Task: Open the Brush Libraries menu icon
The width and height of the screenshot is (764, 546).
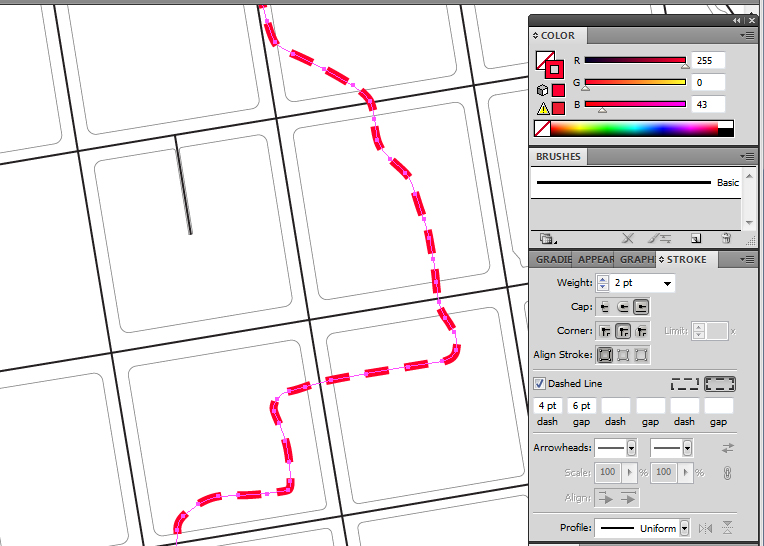Action: pyautogui.click(x=548, y=239)
